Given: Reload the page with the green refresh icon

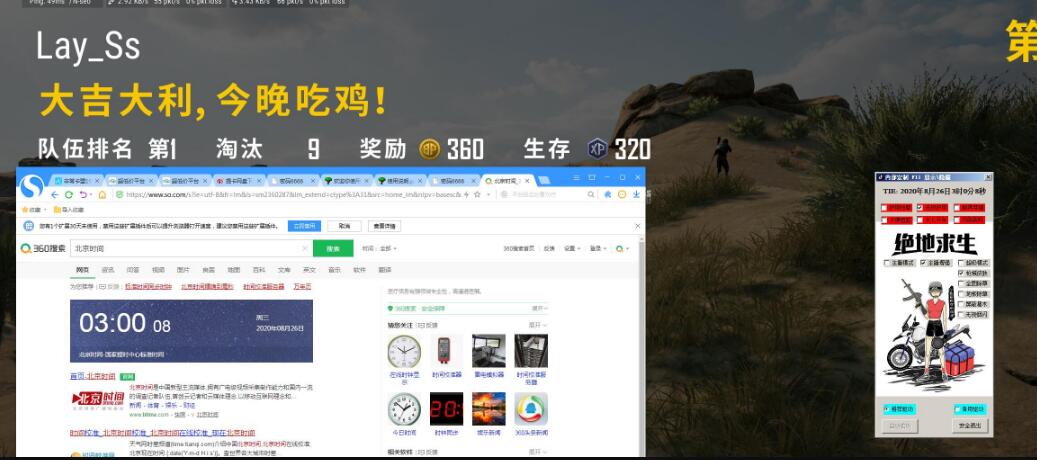Looking at the screenshot, I should [x=69, y=195].
